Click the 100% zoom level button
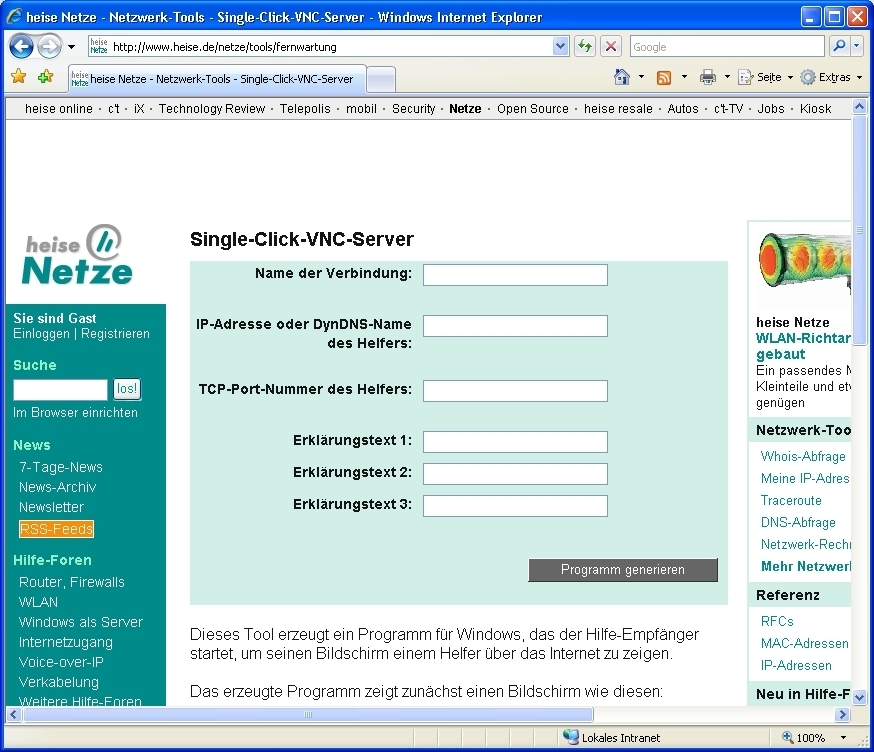 click(x=803, y=738)
